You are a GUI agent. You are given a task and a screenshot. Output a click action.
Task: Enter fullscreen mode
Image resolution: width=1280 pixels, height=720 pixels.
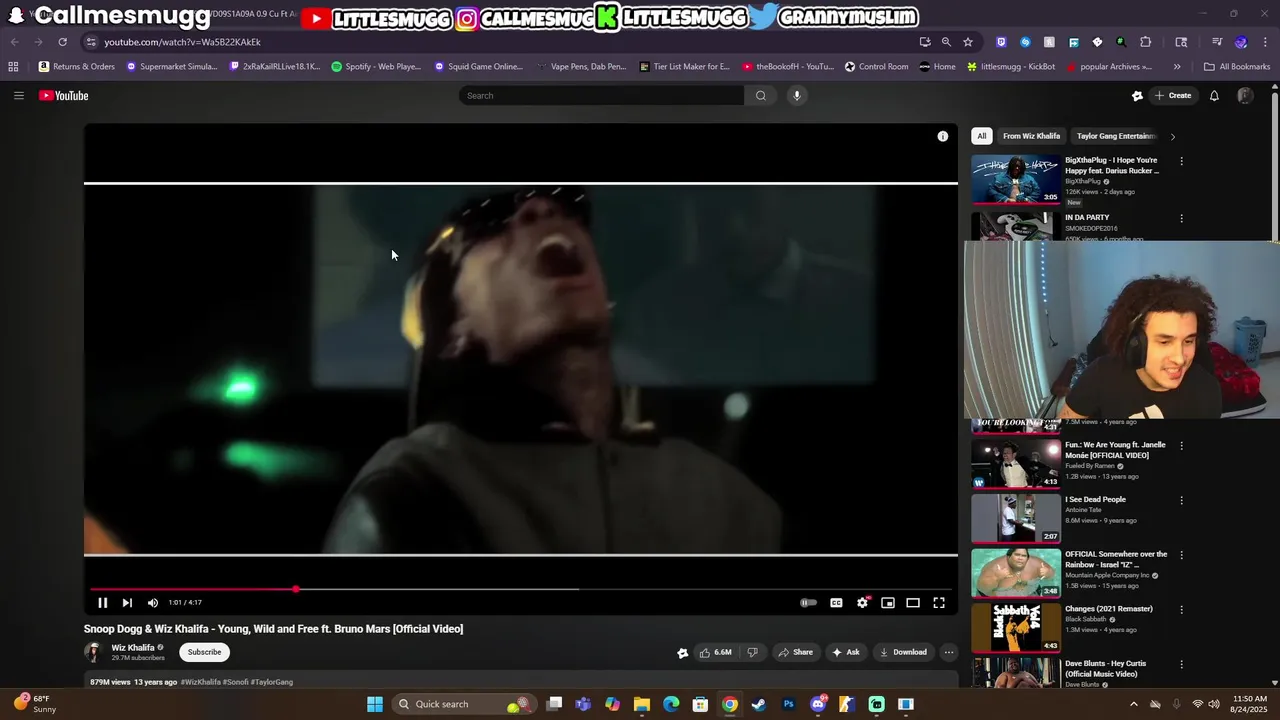click(x=939, y=603)
